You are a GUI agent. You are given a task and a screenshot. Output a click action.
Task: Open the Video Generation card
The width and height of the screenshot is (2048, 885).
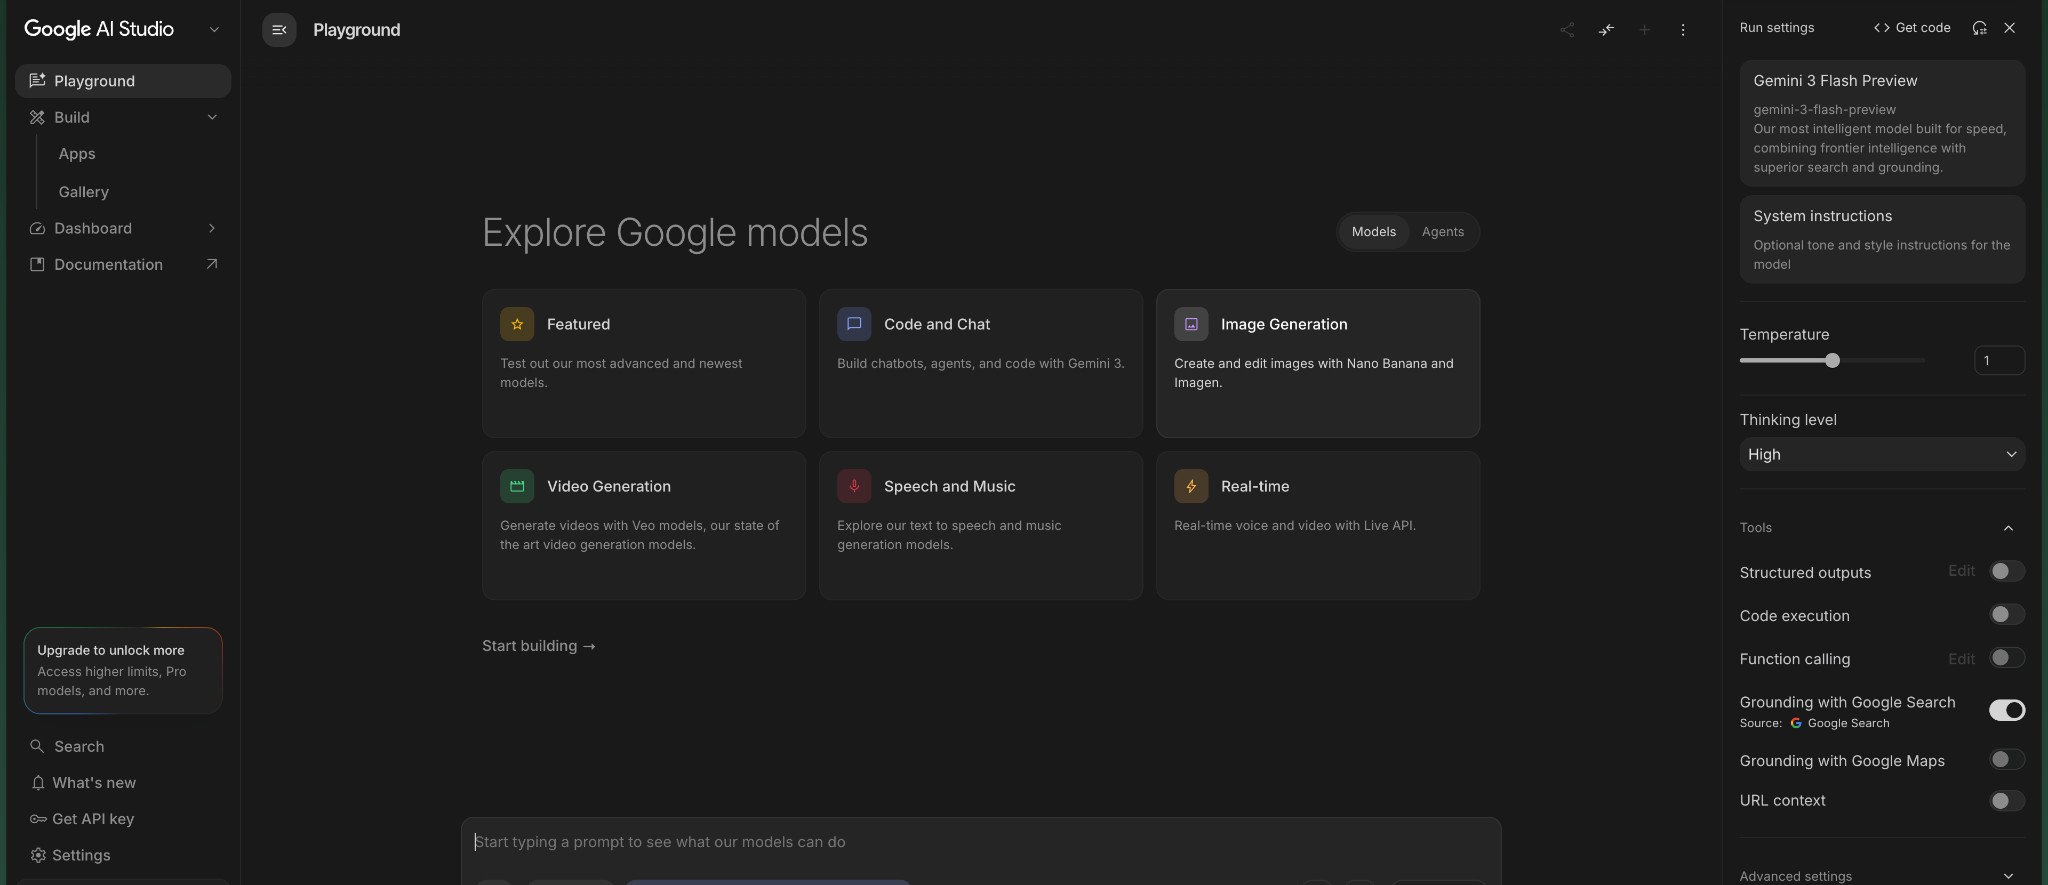tap(644, 525)
